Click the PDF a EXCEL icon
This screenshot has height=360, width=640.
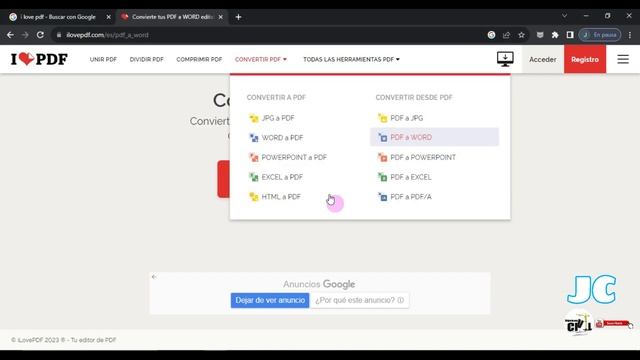click(382, 177)
